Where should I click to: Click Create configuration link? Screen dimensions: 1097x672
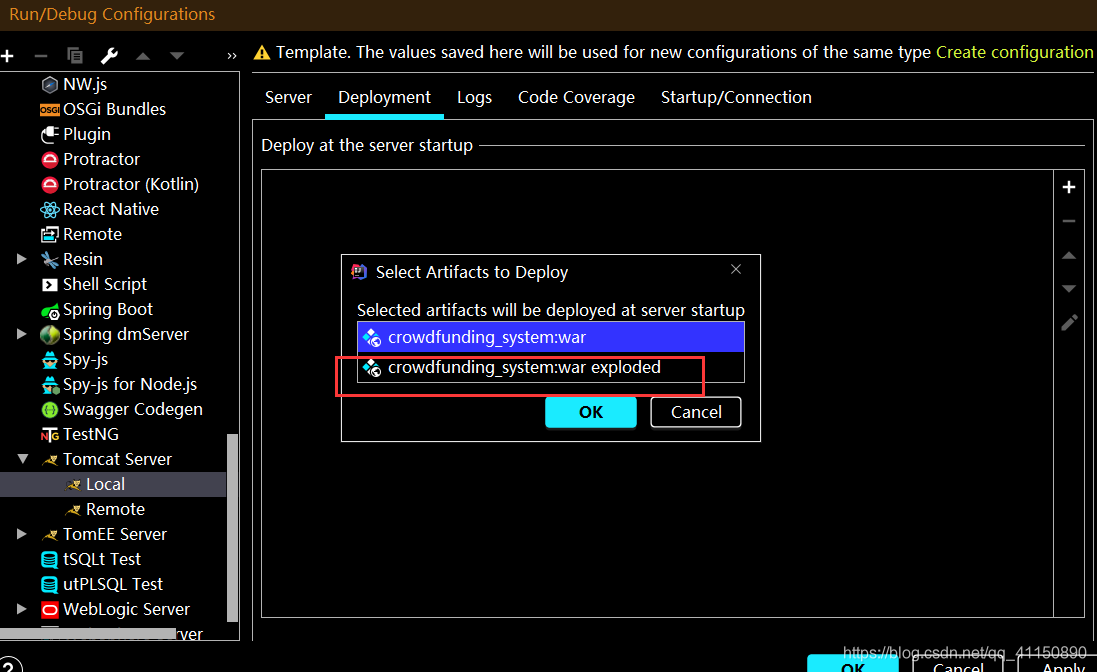click(1014, 52)
